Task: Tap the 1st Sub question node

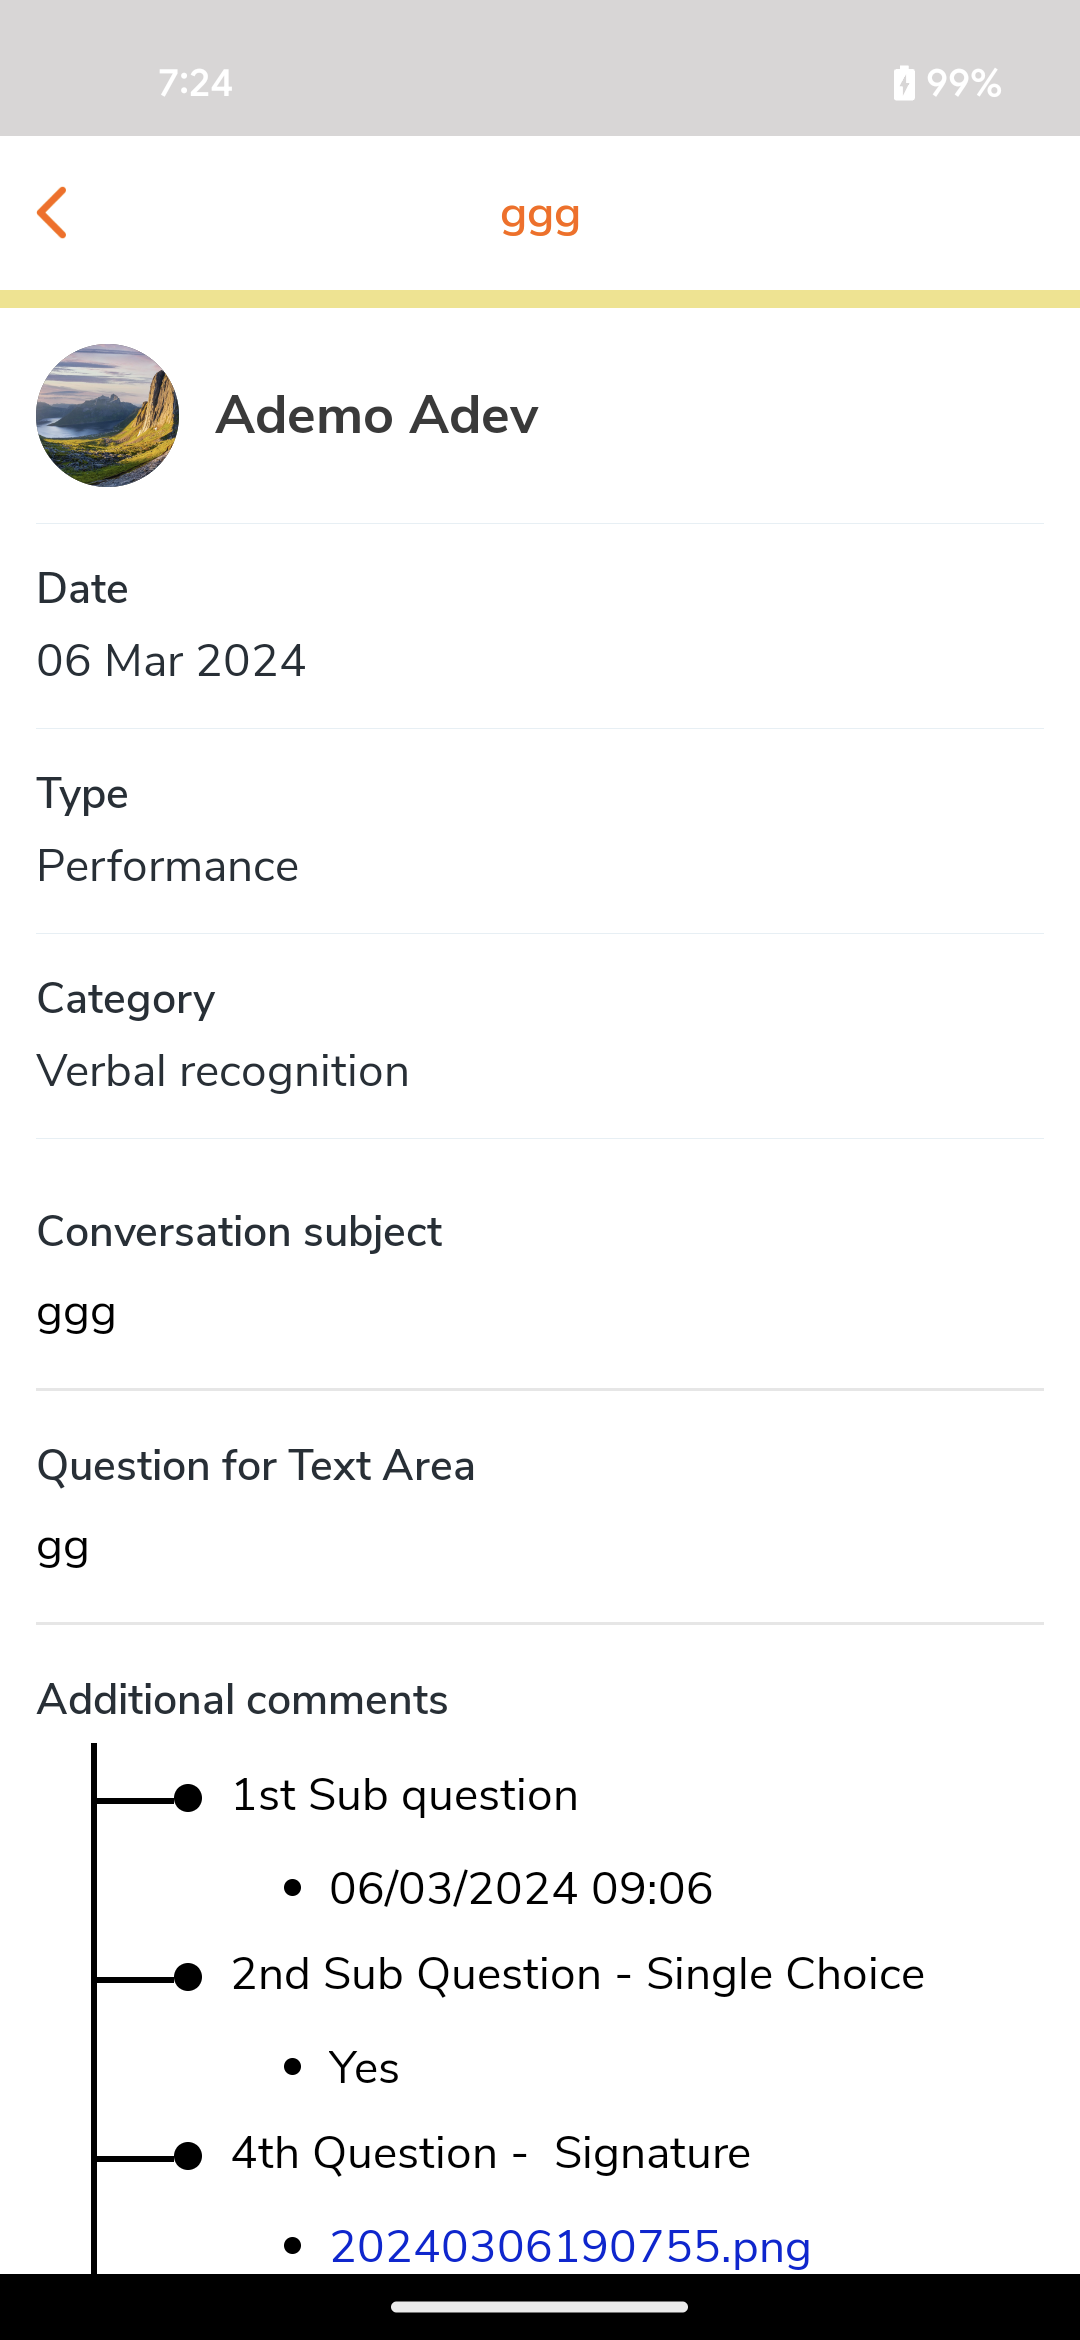Action: pos(405,1796)
